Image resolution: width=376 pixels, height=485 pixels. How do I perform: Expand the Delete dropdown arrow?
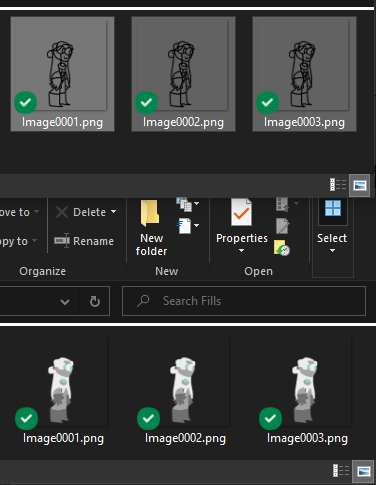coord(113,212)
